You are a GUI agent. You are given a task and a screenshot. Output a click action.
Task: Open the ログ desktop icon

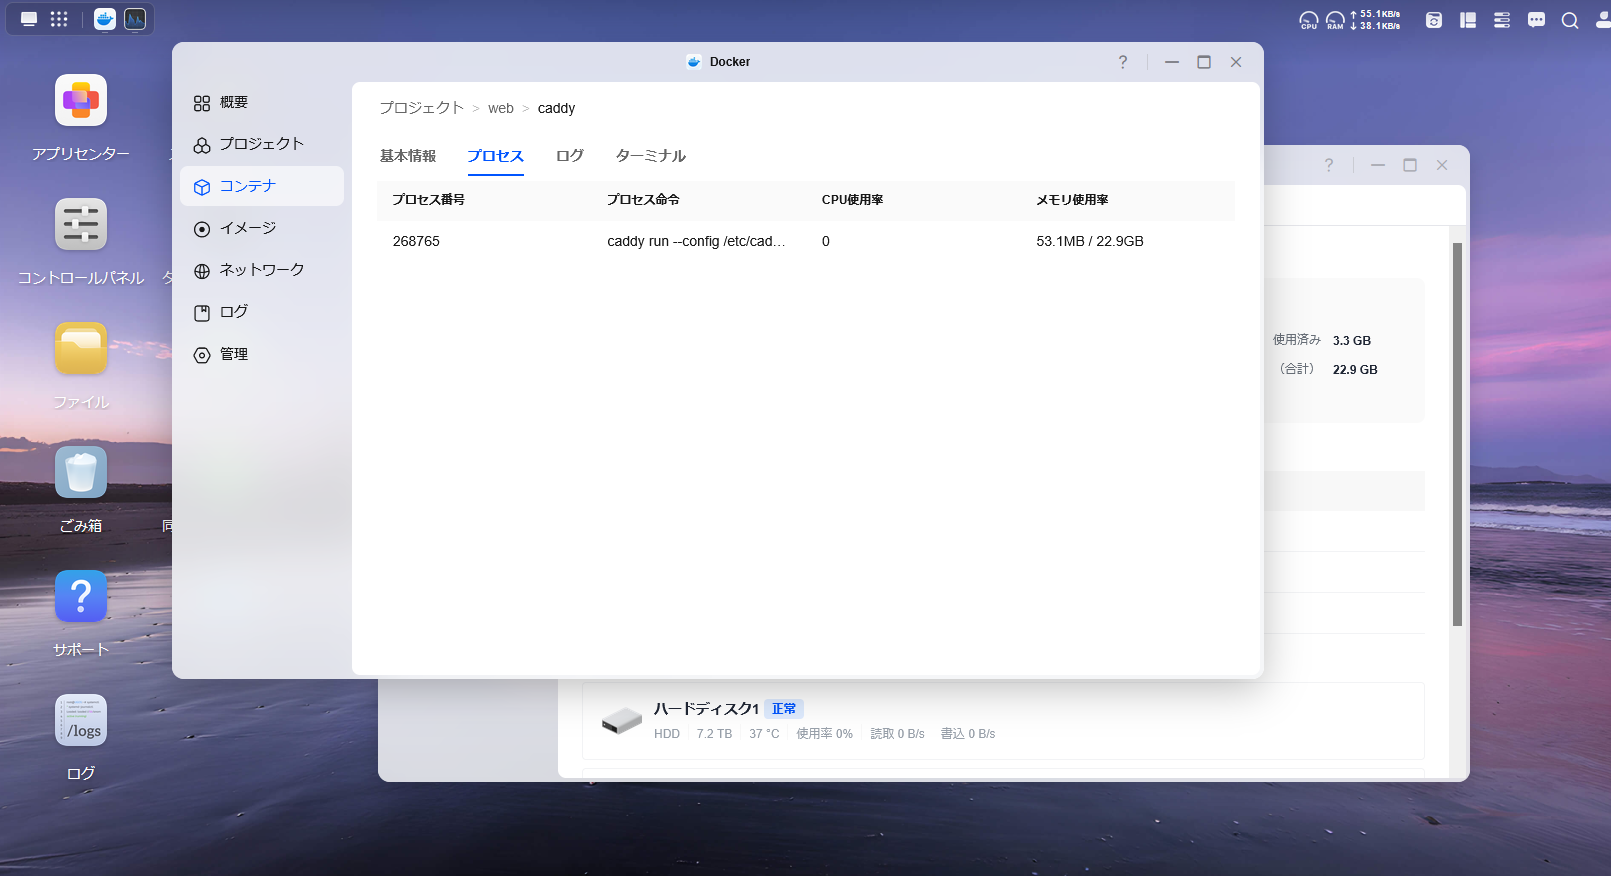81,720
